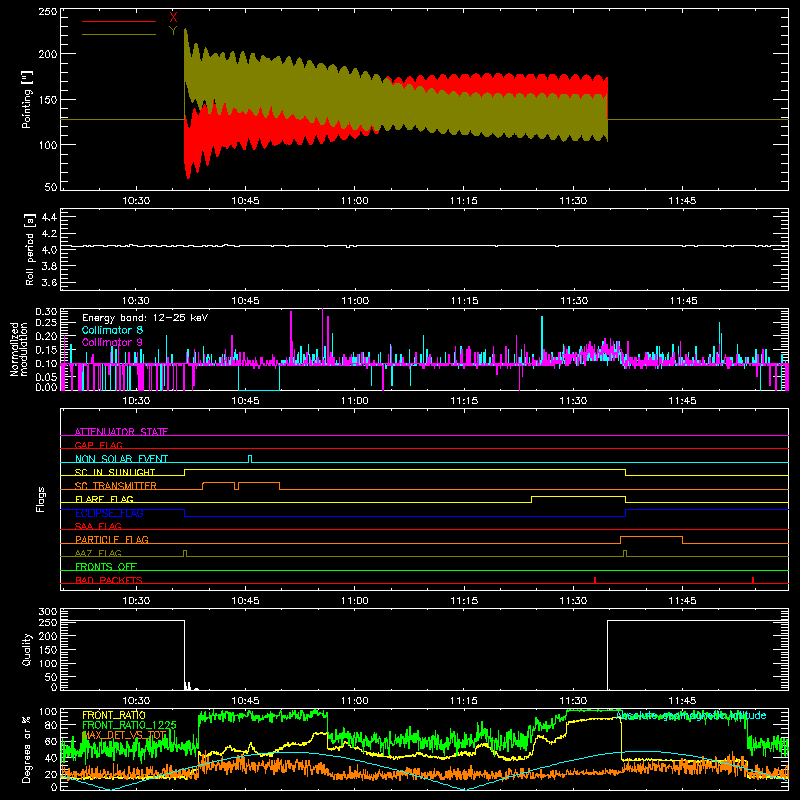
Task: Click the 'Normalized modulation' axis title
Action: pos(19,349)
